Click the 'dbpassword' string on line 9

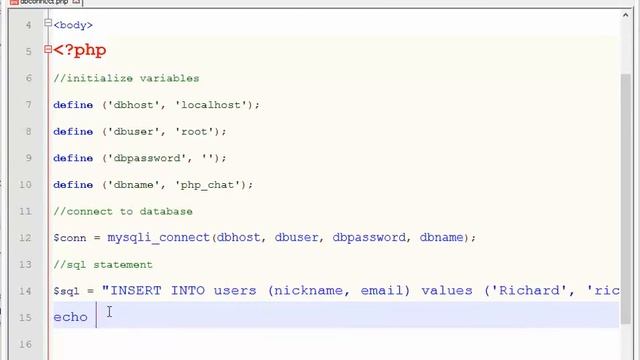(x=147, y=158)
